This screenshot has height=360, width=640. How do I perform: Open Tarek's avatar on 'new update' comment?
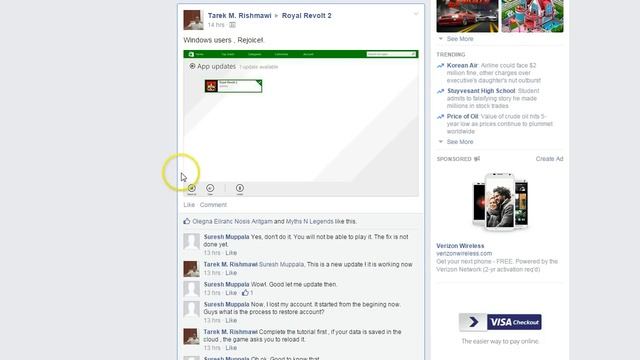191,269
